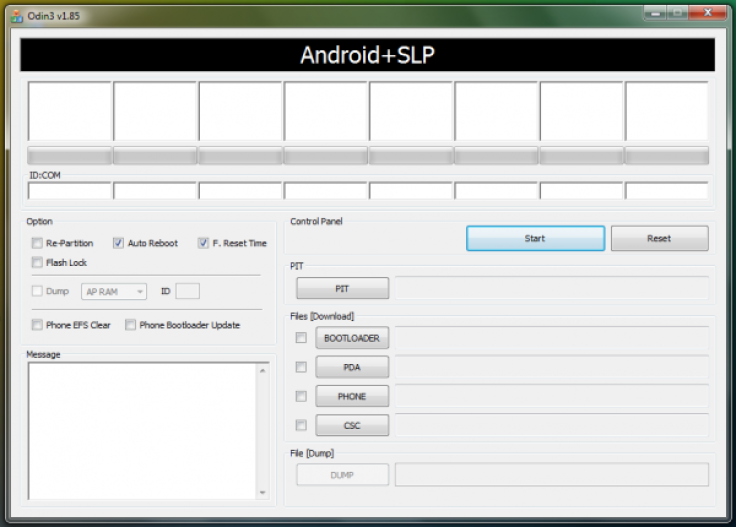Click the Message scrollbar down arrow
This screenshot has height=527, width=736.
click(263, 492)
